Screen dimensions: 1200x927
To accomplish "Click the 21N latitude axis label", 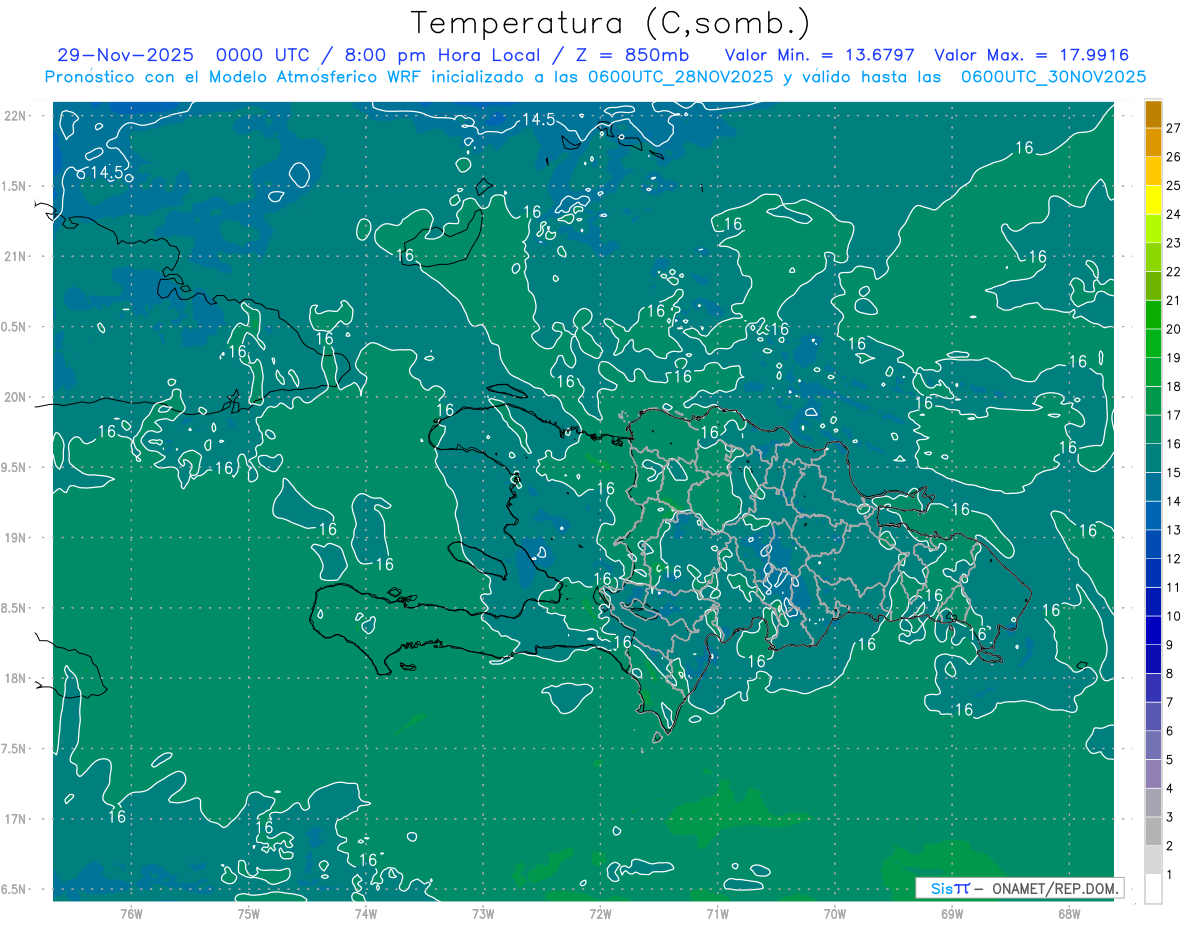I will pos(16,256).
